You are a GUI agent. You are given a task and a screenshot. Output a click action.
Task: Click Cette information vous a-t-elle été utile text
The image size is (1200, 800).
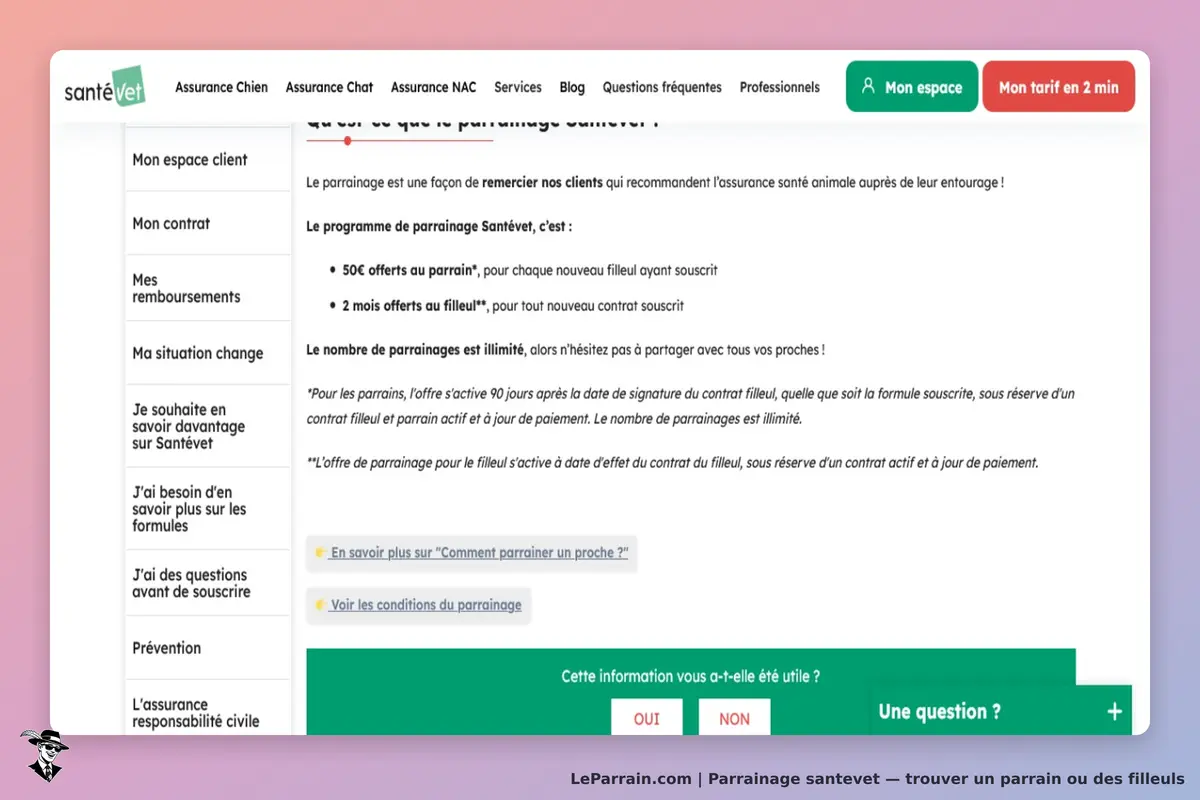point(691,676)
